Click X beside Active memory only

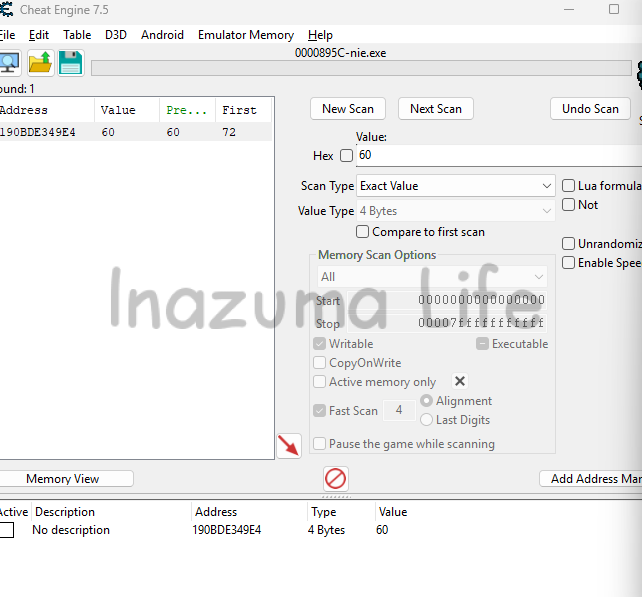(460, 381)
